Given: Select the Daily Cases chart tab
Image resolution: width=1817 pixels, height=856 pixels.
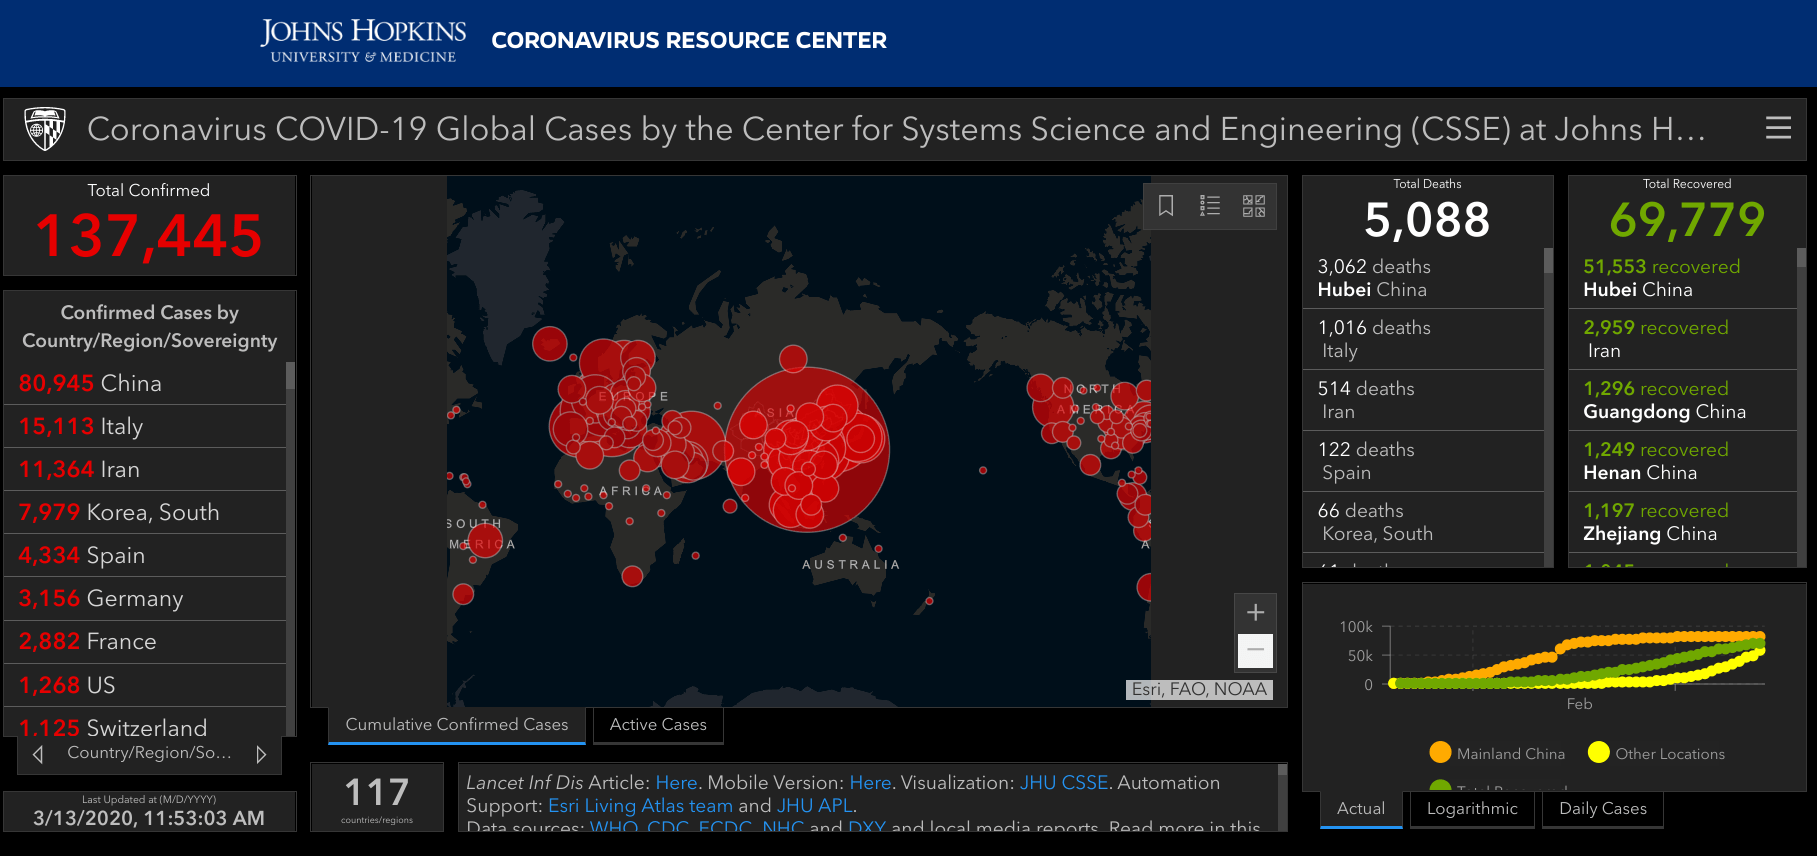Looking at the screenshot, I should click(x=1603, y=809).
